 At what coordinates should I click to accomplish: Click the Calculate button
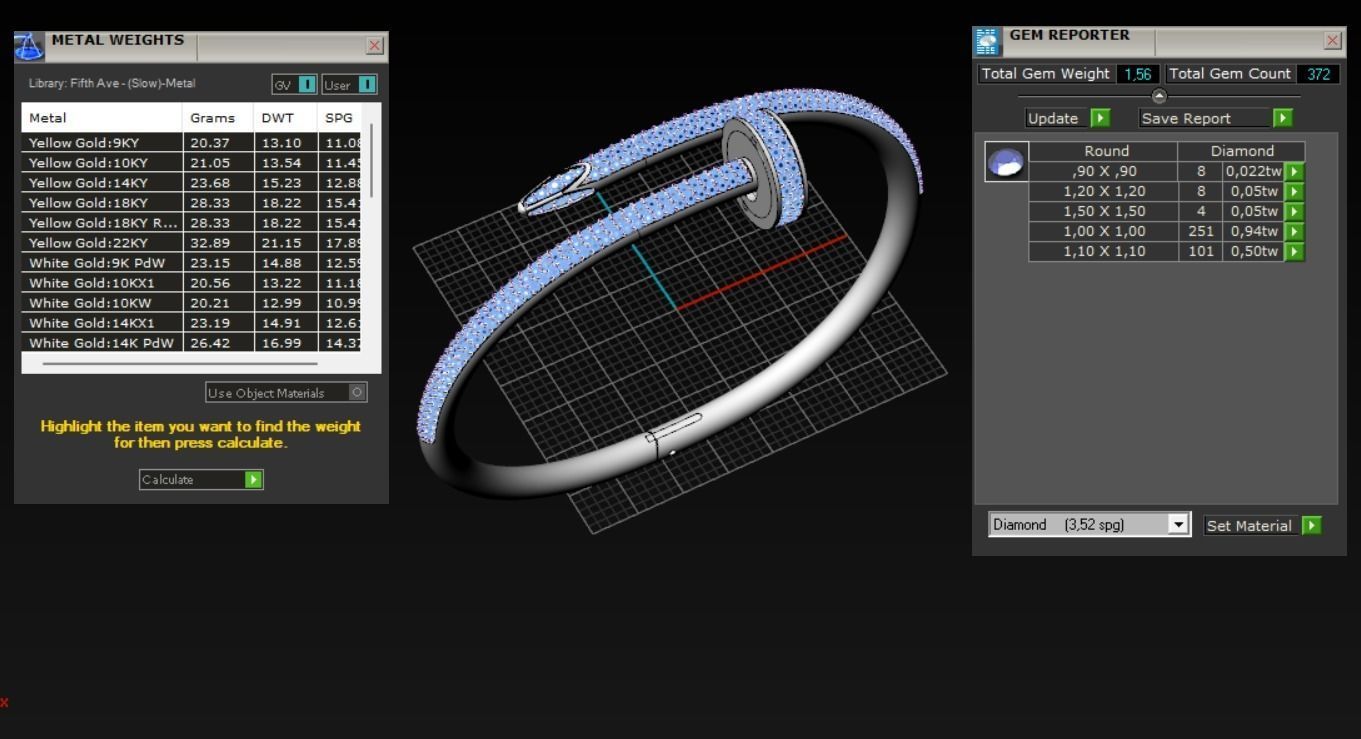click(201, 480)
